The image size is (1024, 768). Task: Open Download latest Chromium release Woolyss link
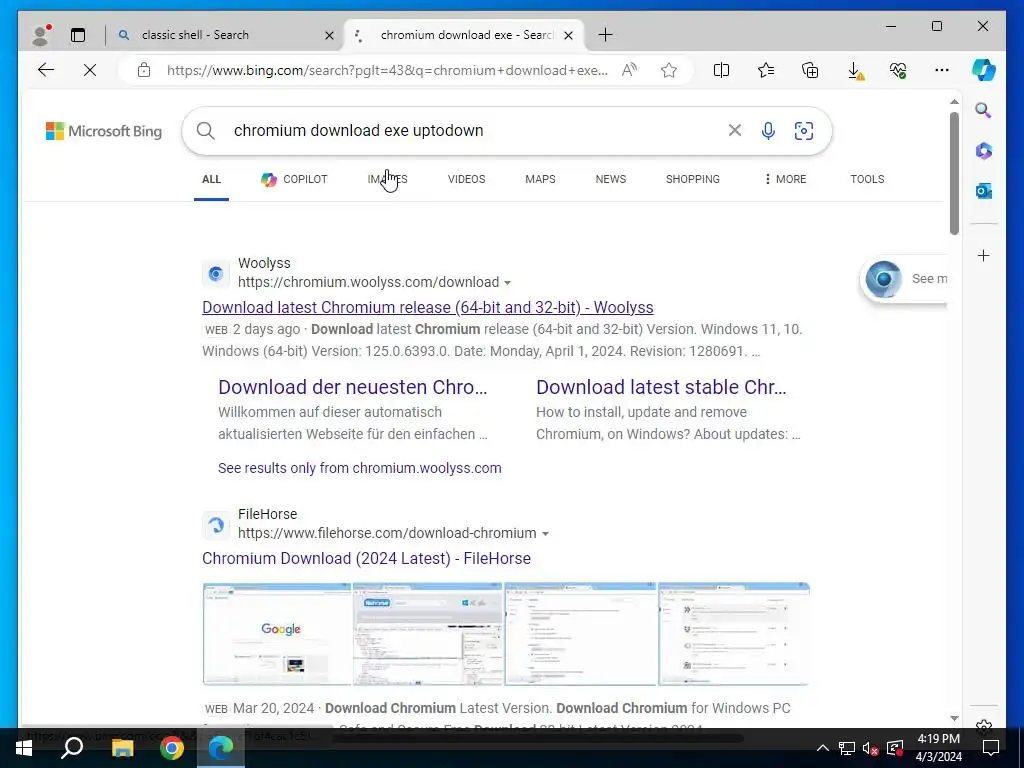pos(428,307)
